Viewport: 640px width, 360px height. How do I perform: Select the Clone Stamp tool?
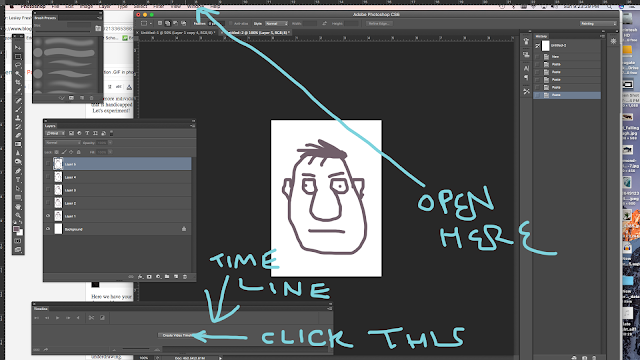(18, 118)
